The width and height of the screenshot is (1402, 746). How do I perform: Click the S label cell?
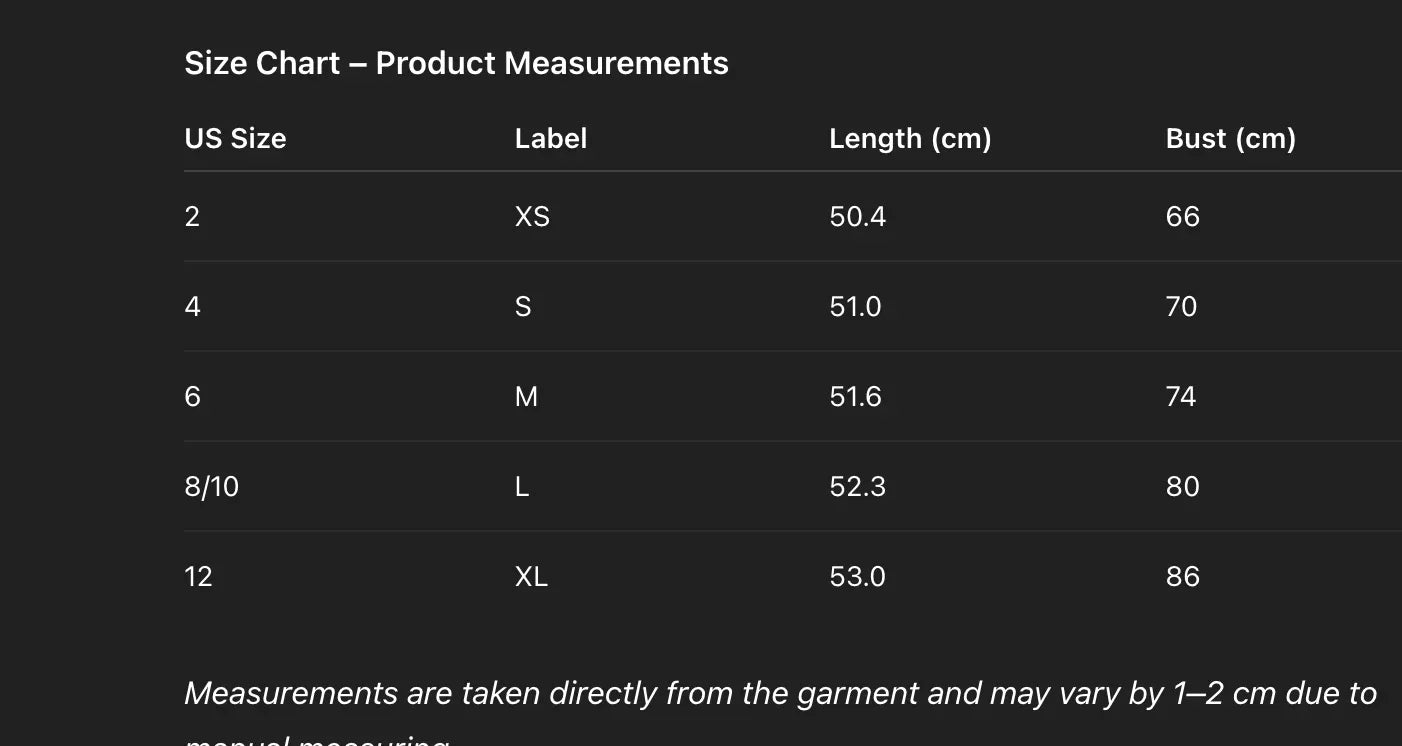[523, 307]
